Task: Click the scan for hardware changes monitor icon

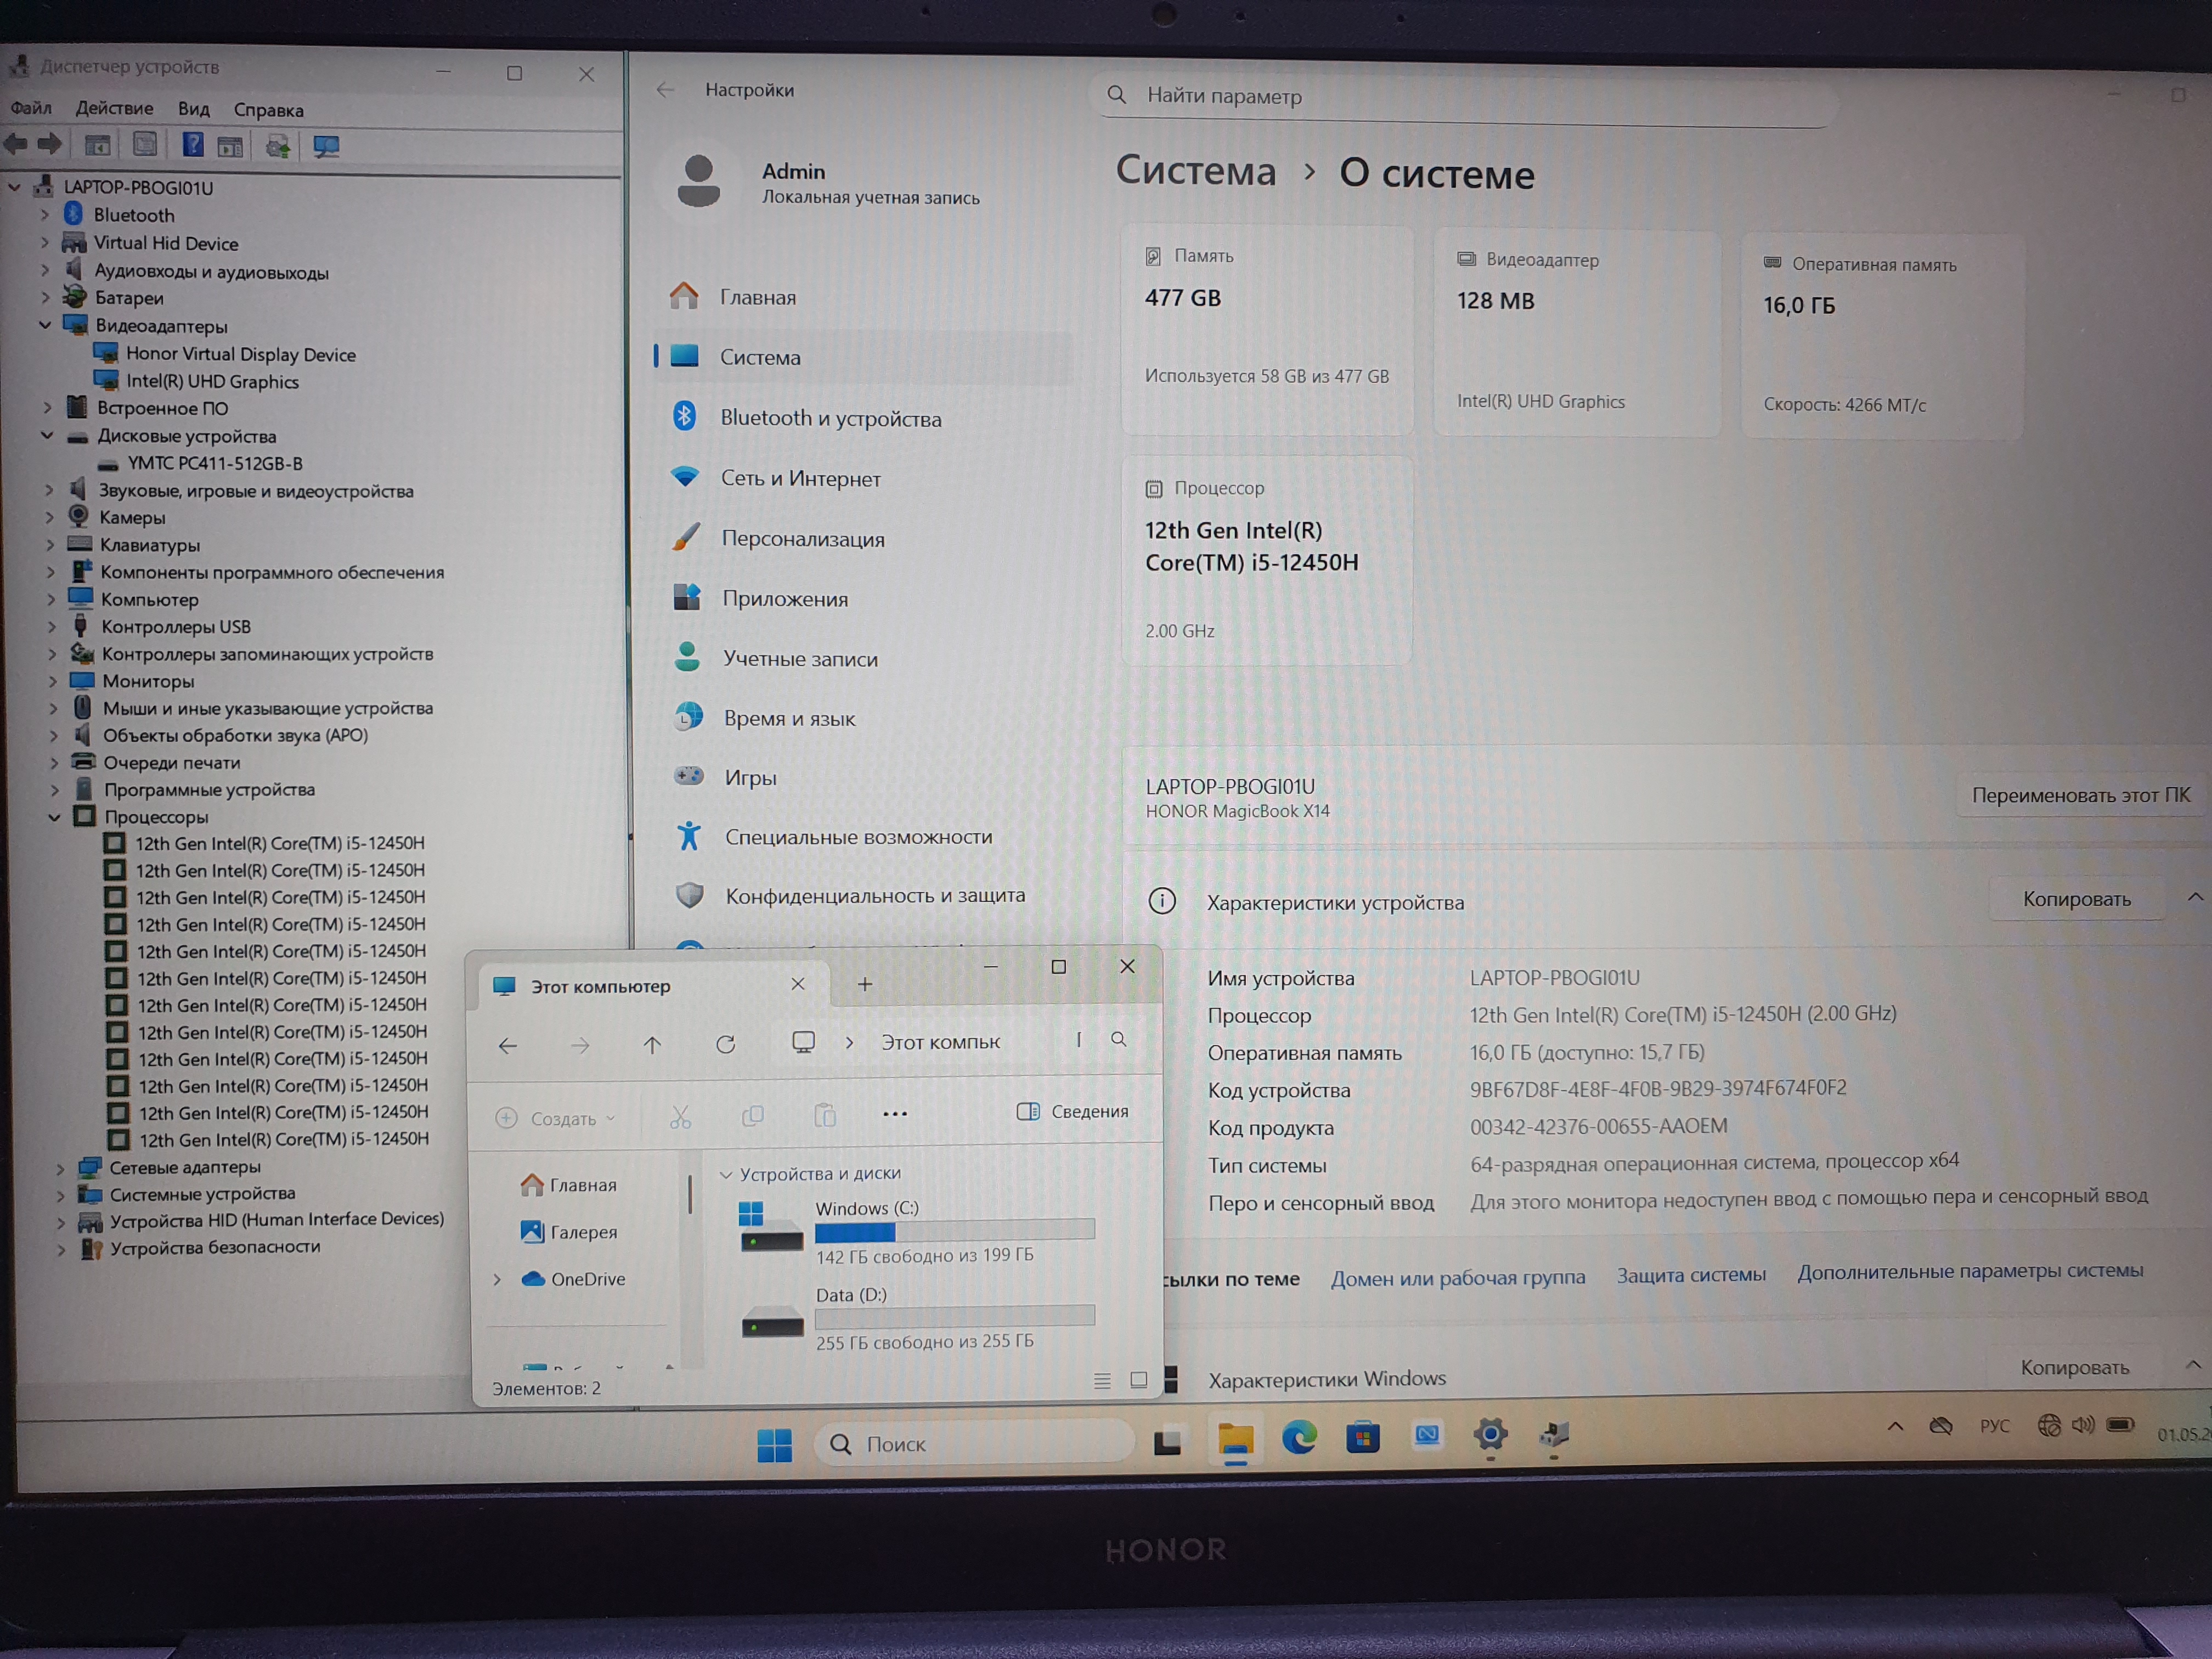Action: [x=326, y=147]
